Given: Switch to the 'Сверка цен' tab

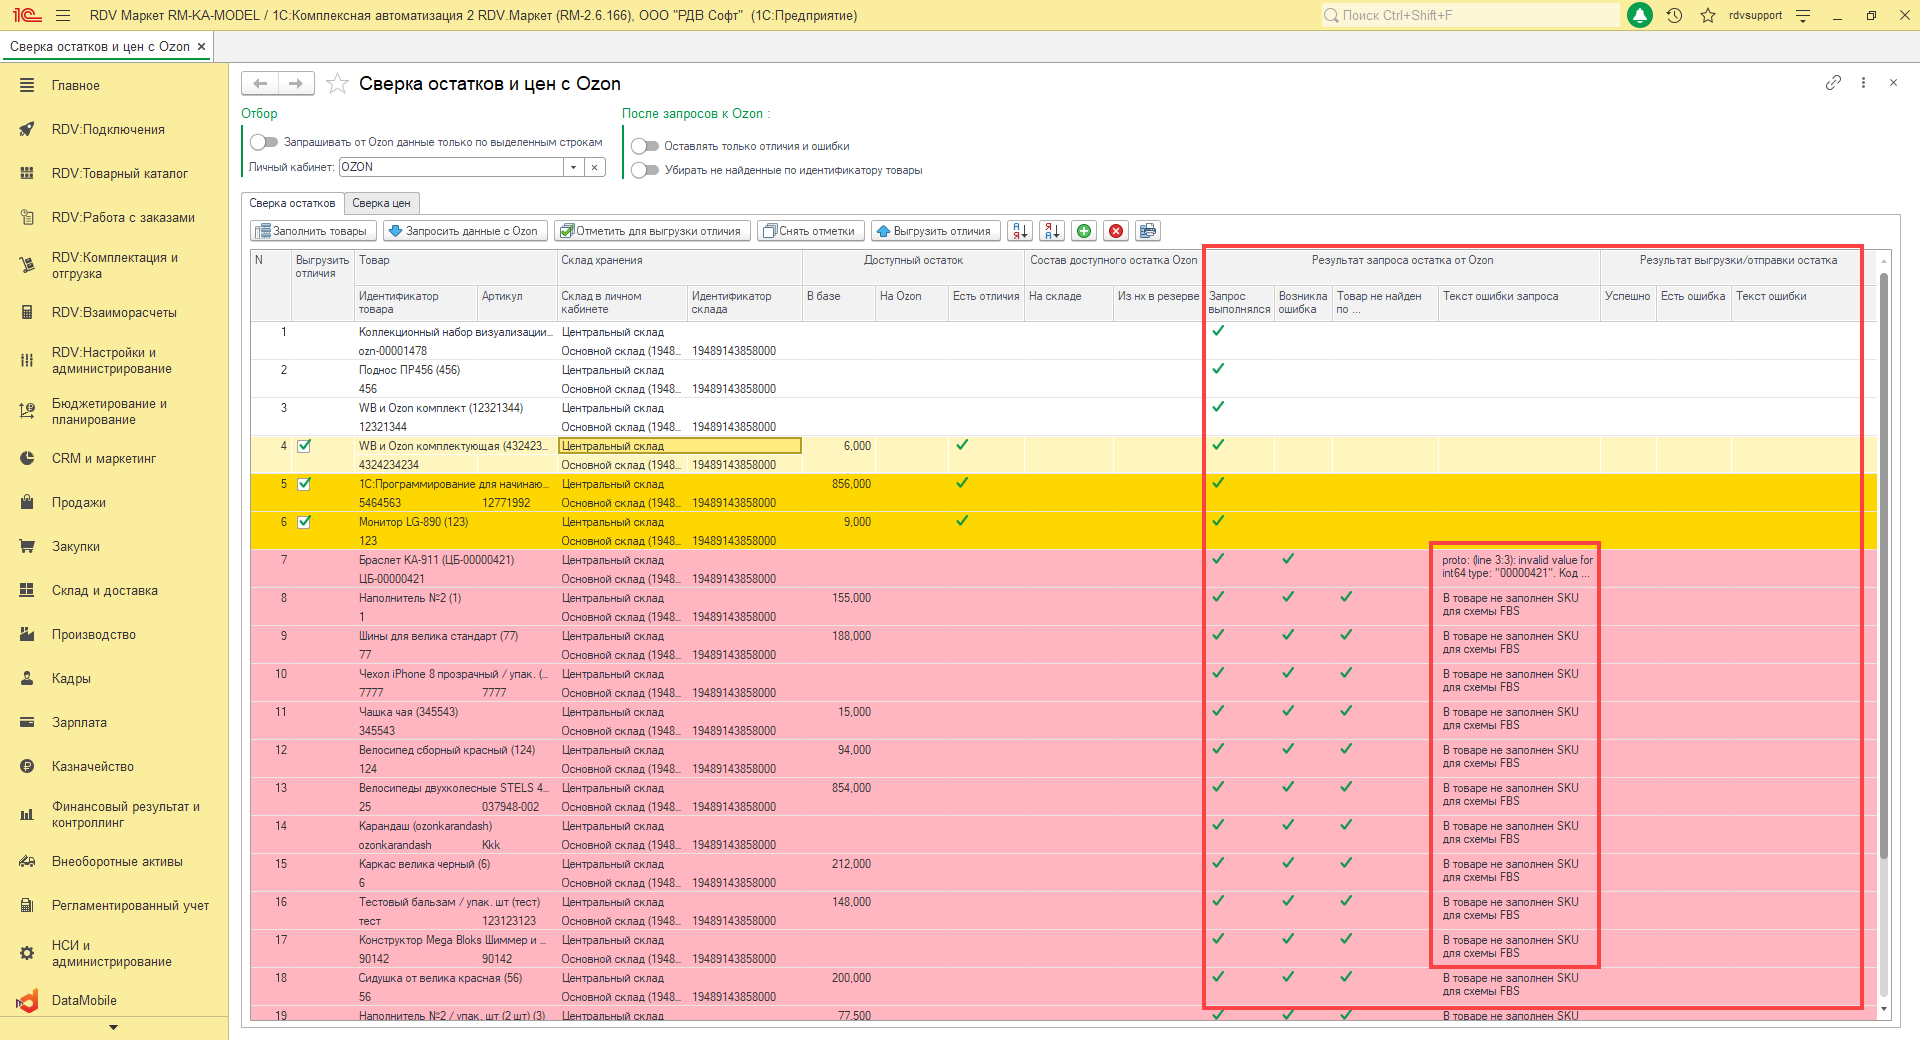Looking at the screenshot, I should tap(381, 203).
